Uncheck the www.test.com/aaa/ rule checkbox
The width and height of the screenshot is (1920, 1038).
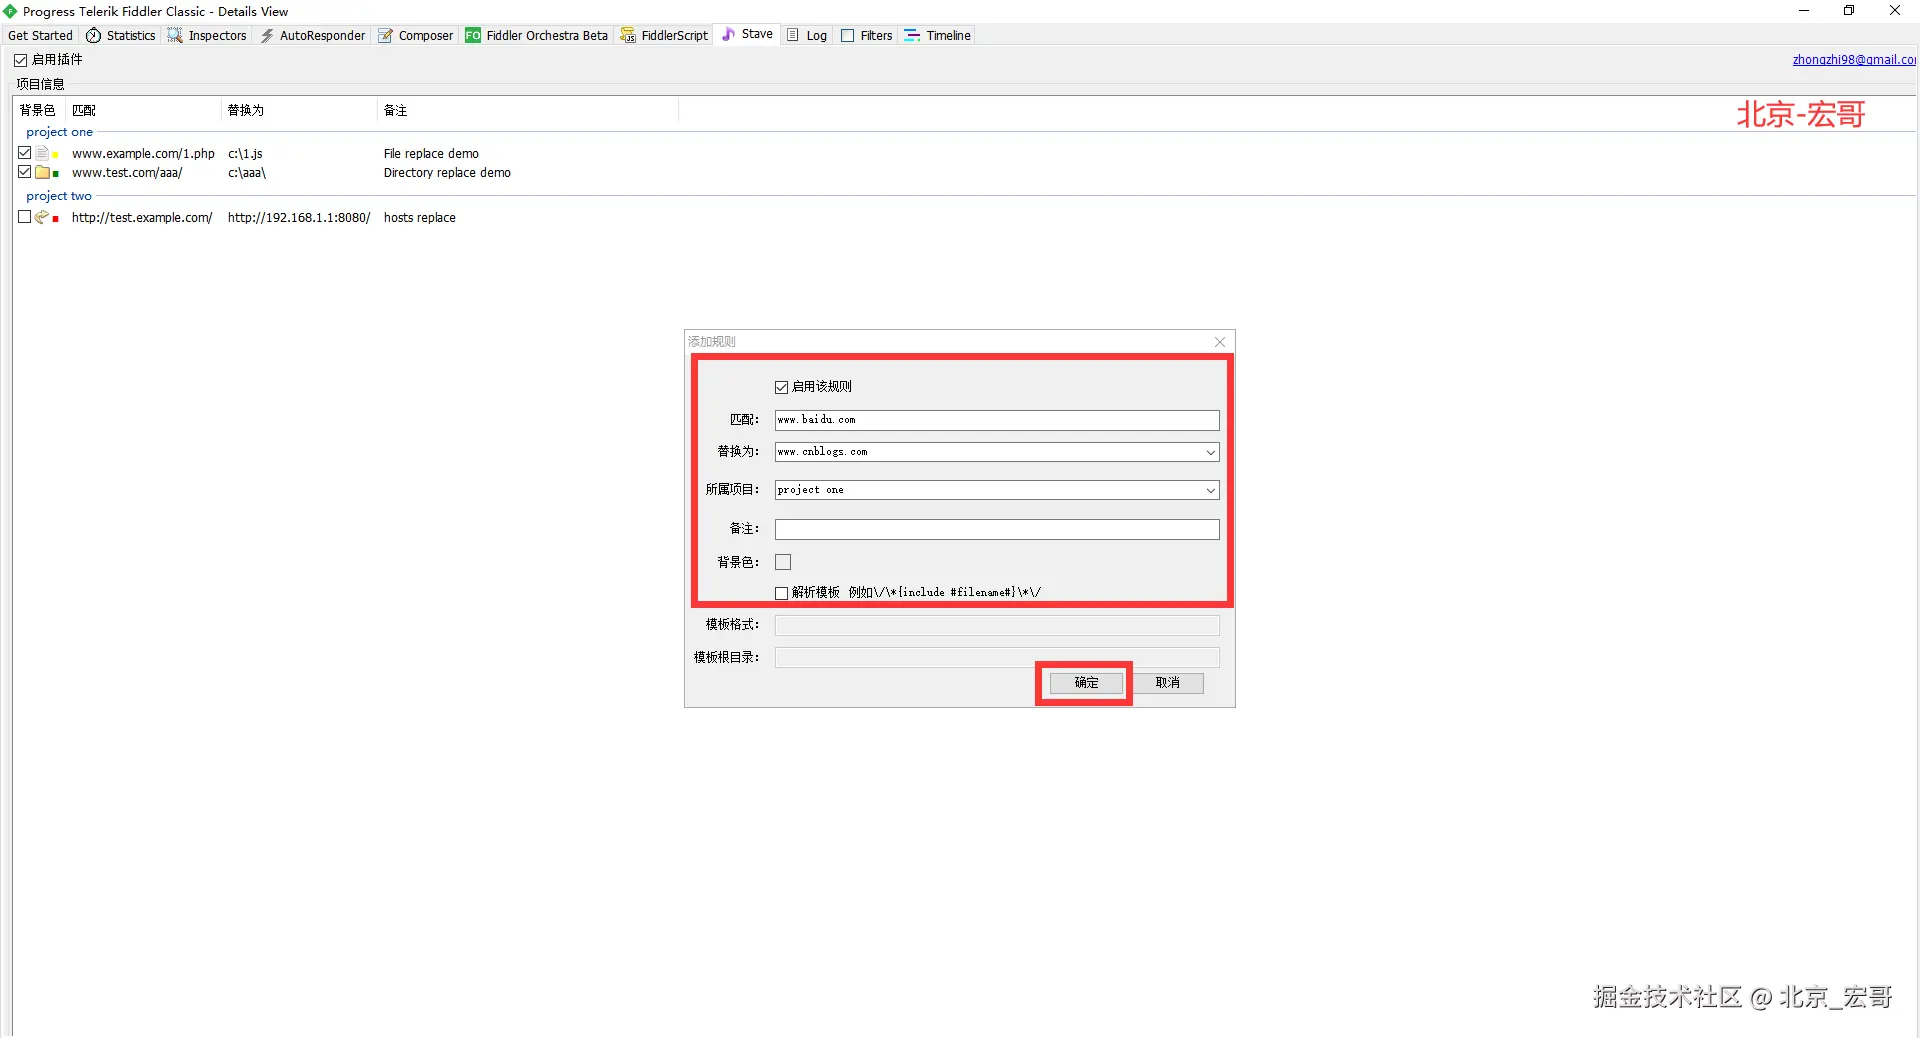[x=25, y=172]
